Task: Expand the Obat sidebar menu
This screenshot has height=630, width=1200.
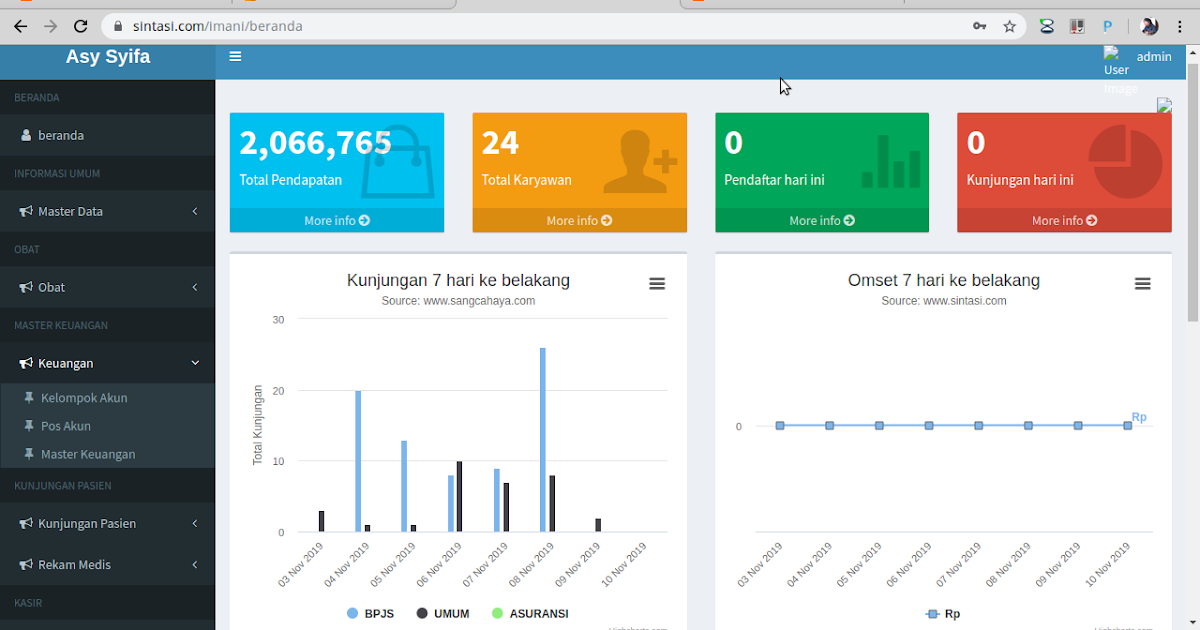Action: click(x=107, y=287)
